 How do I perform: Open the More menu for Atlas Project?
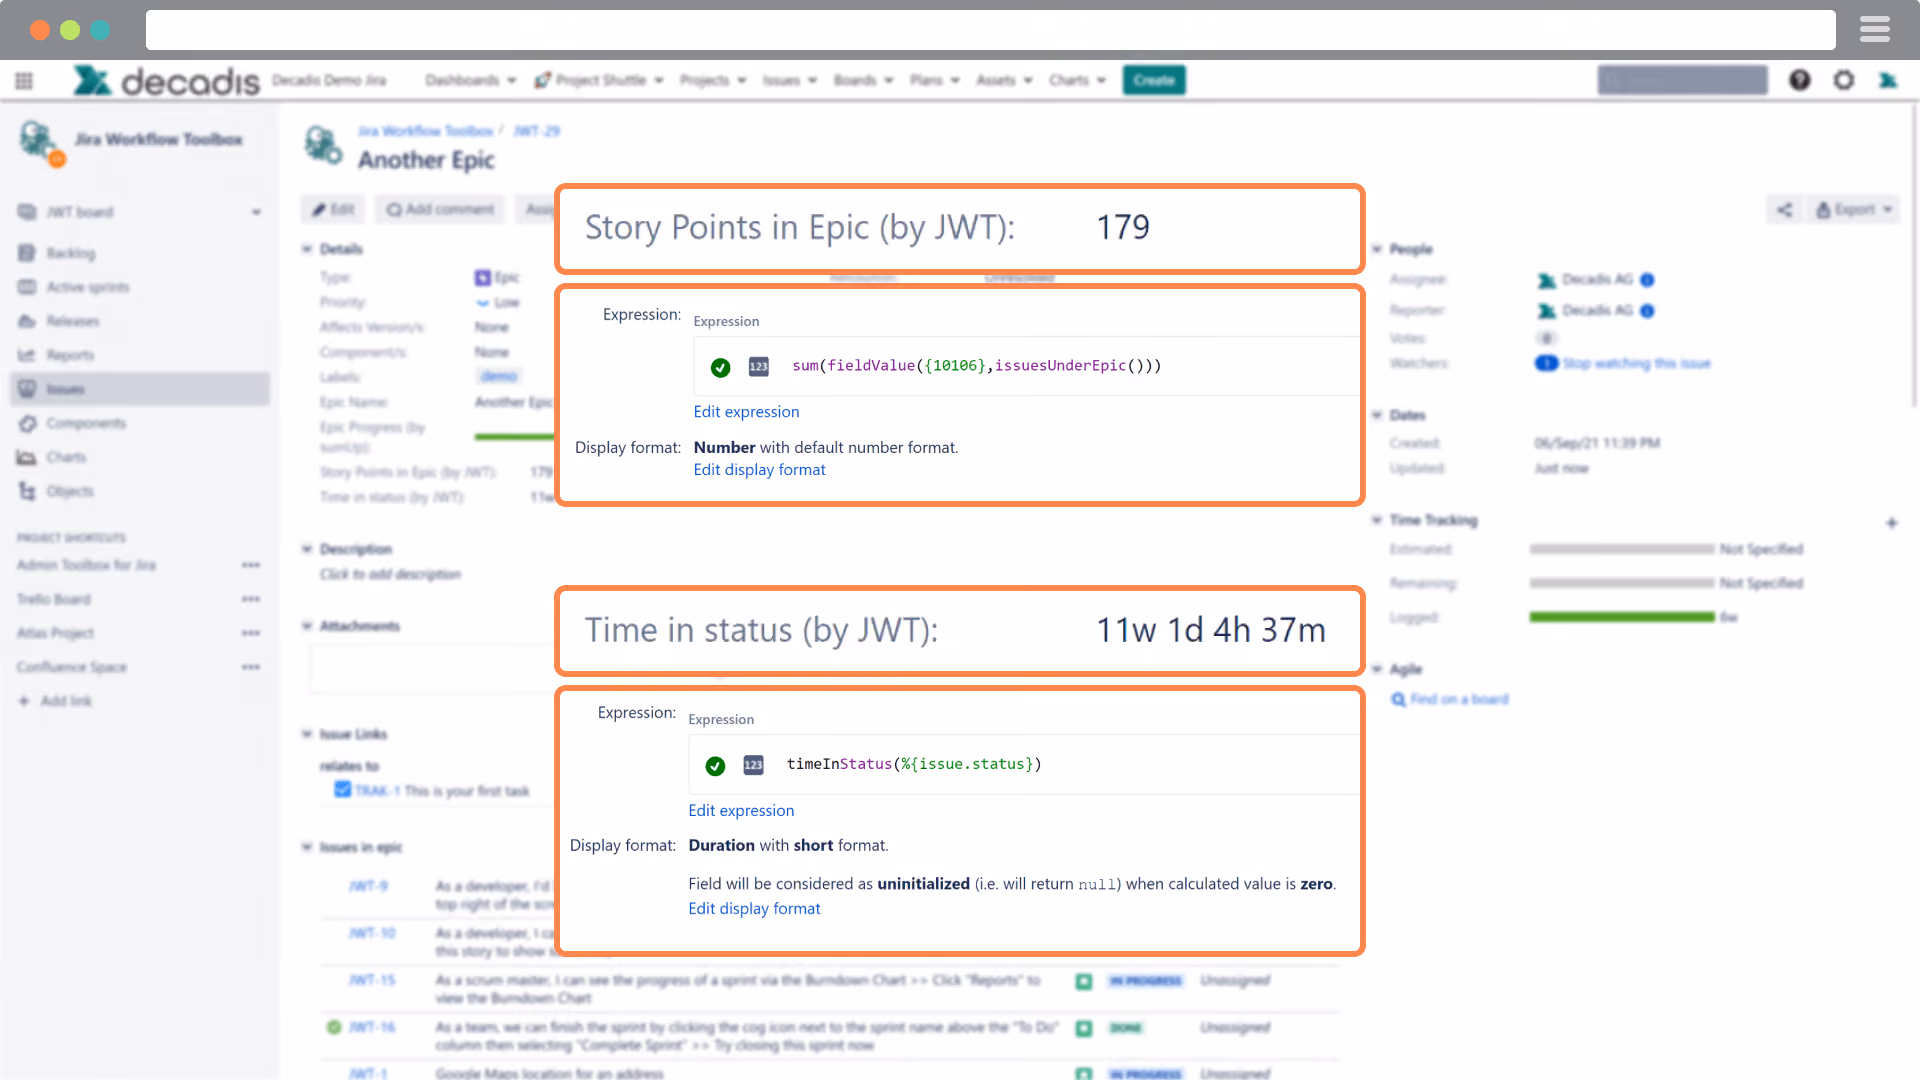click(251, 633)
